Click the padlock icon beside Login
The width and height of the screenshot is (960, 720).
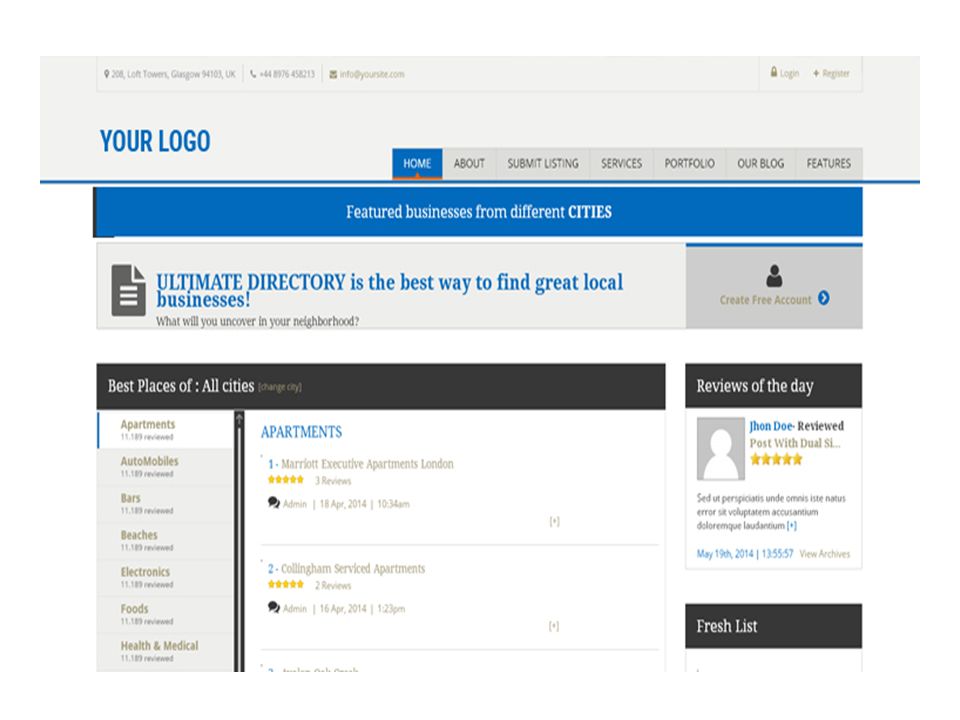(774, 72)
